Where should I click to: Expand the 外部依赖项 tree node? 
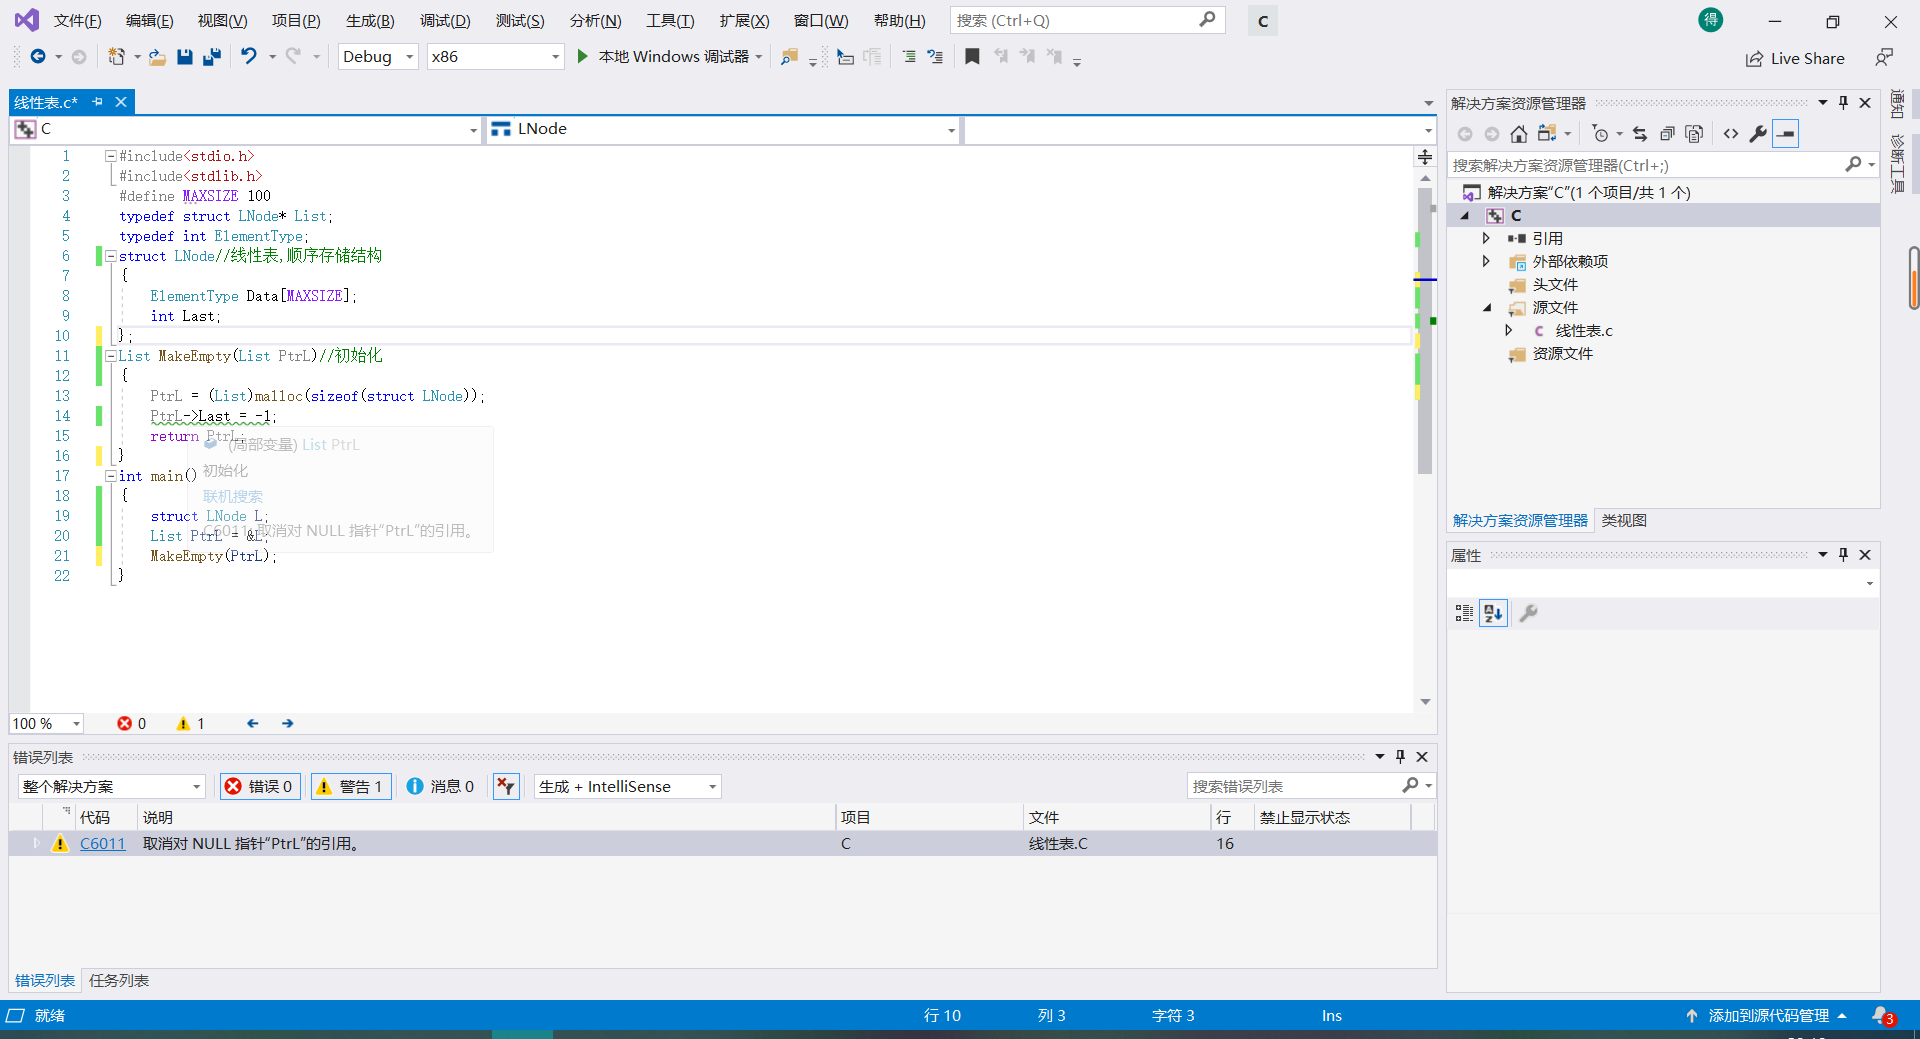pos(1486,262)
